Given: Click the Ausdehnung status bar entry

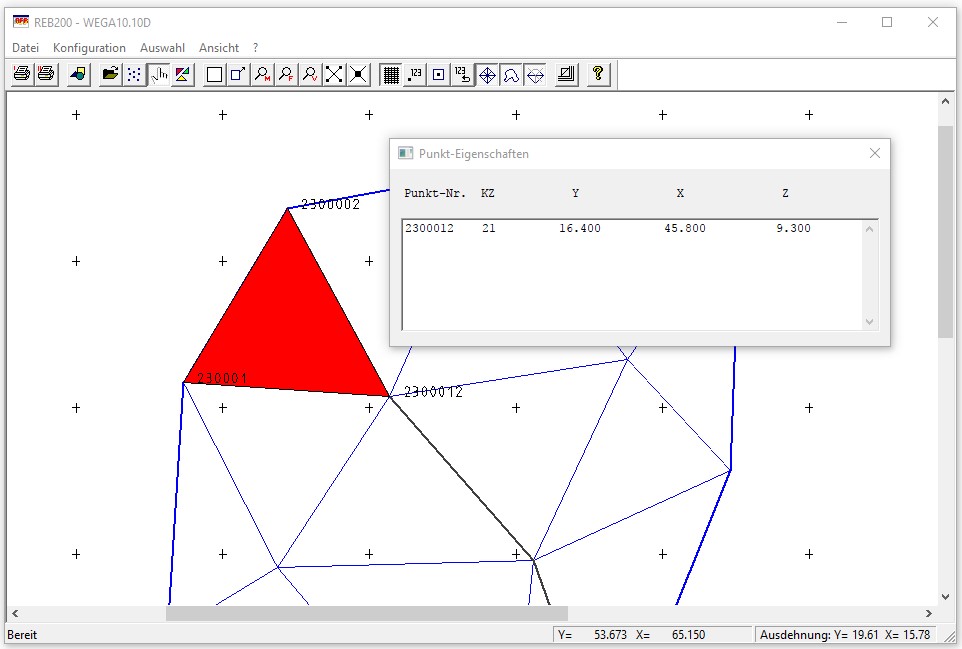Looking at the screenshot, I should tap(845, 635).
